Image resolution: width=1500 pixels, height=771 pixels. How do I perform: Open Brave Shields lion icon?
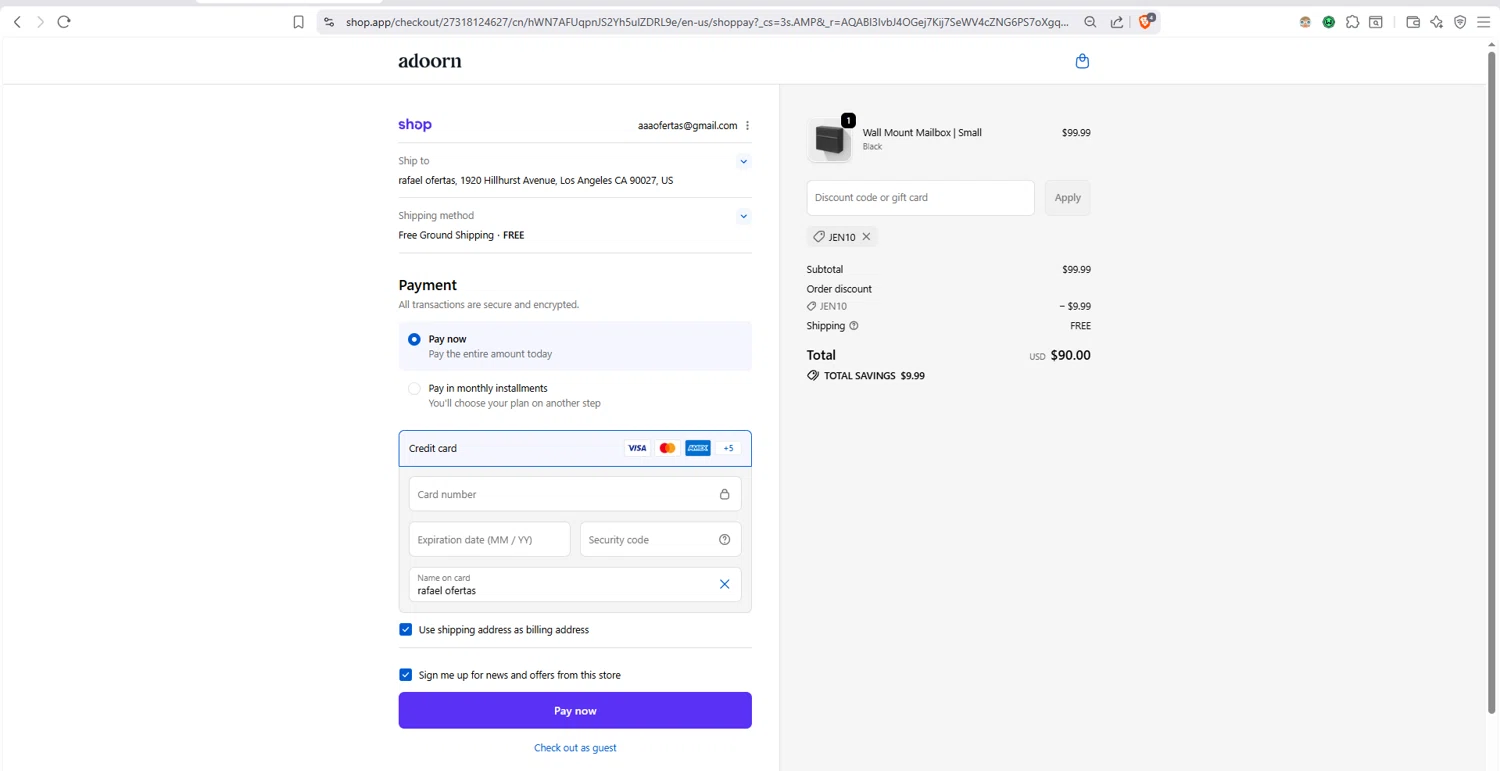pos(1146,21)
